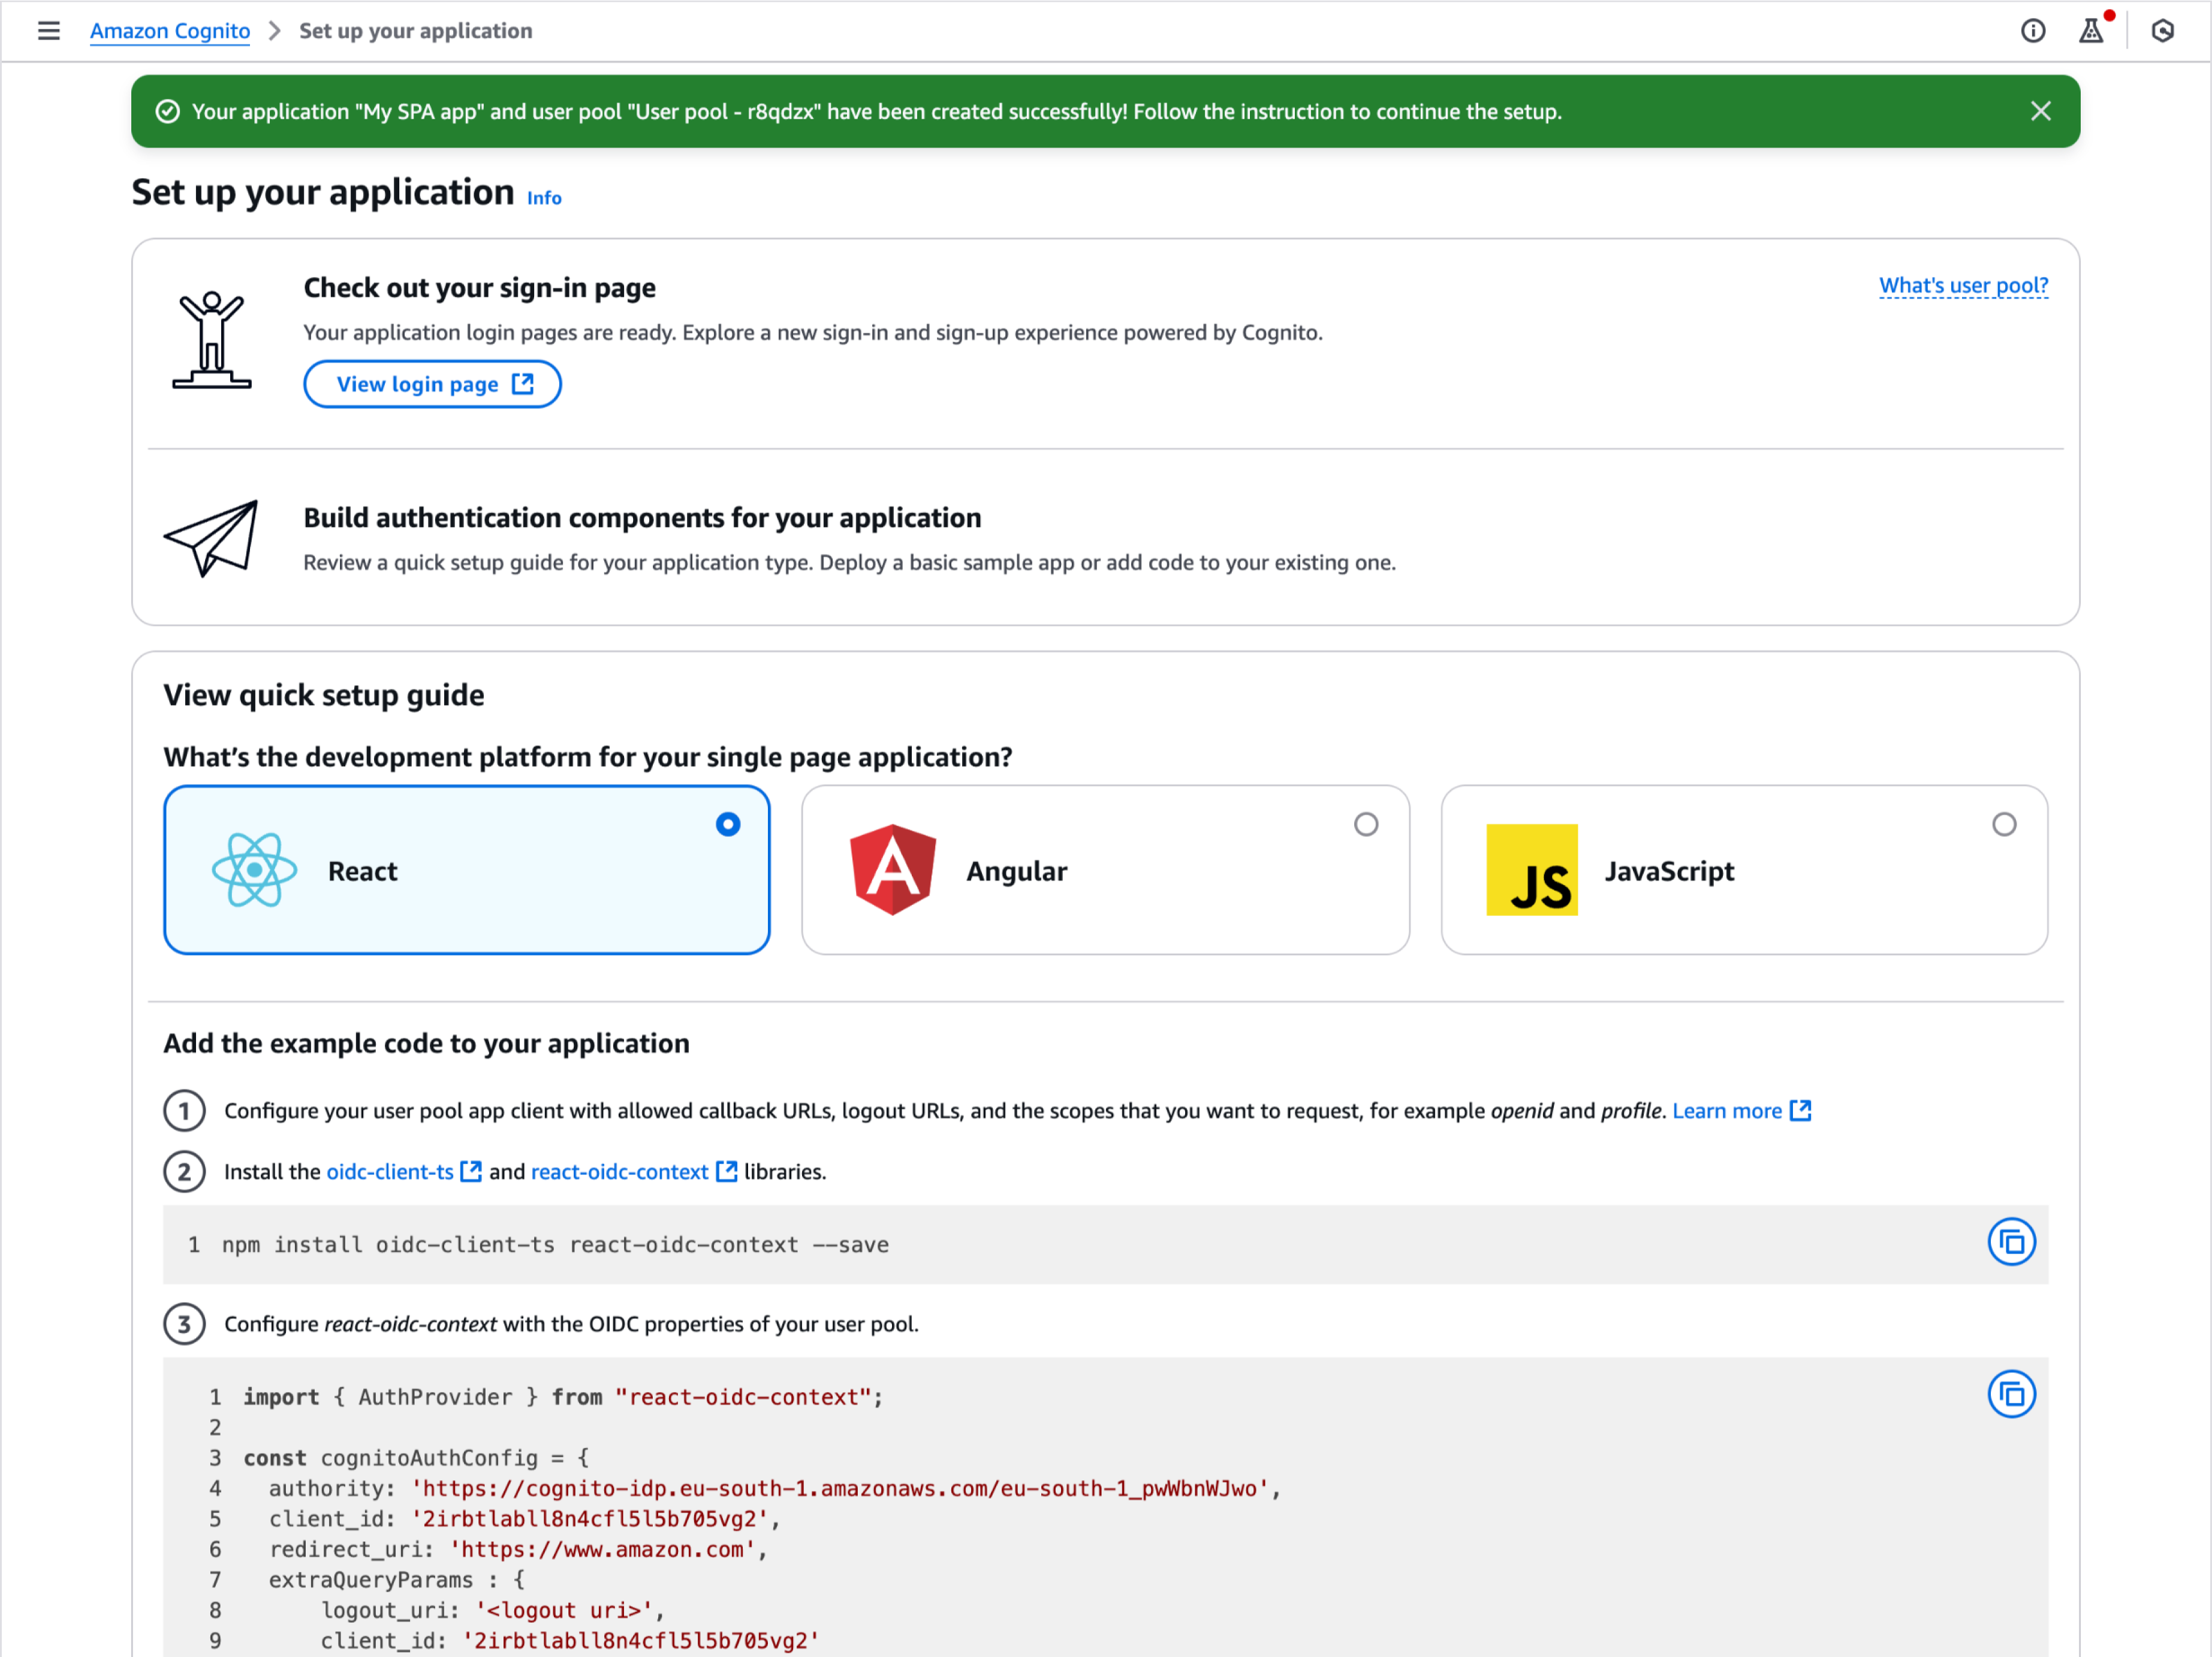Open the lab flask notifications icon
2212x1657 pixels.
(x=2091, y=31)
